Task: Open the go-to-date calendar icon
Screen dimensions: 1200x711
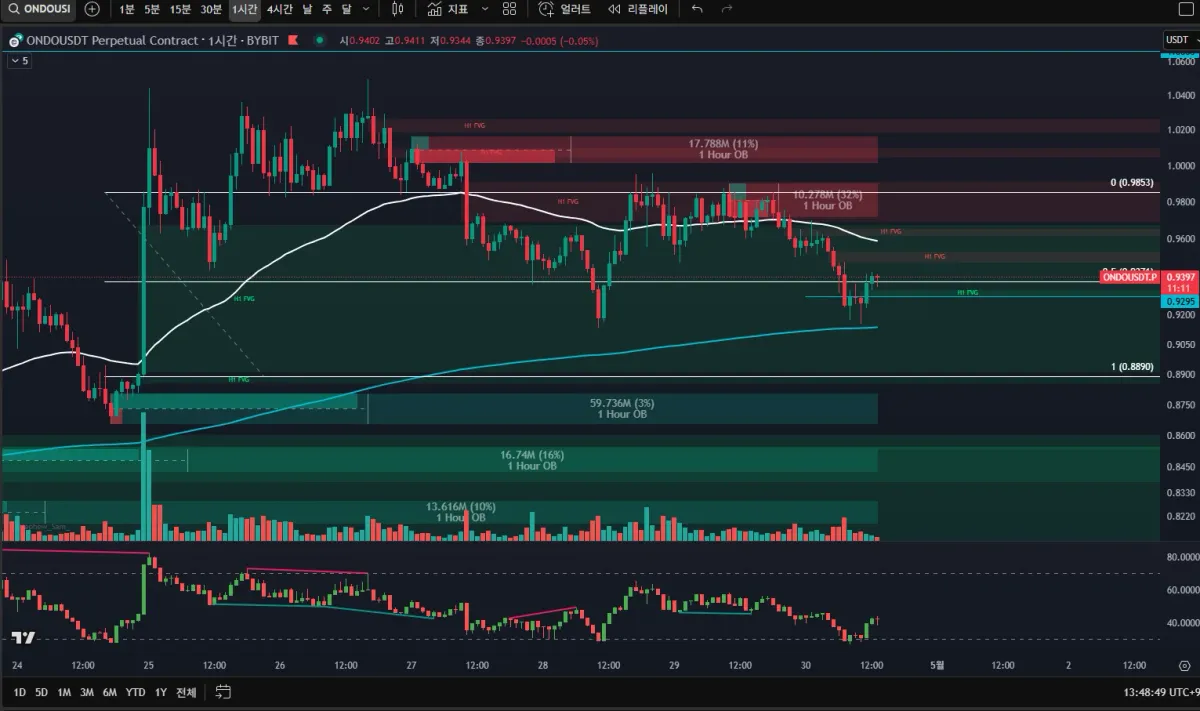Action: coord(223,692)
